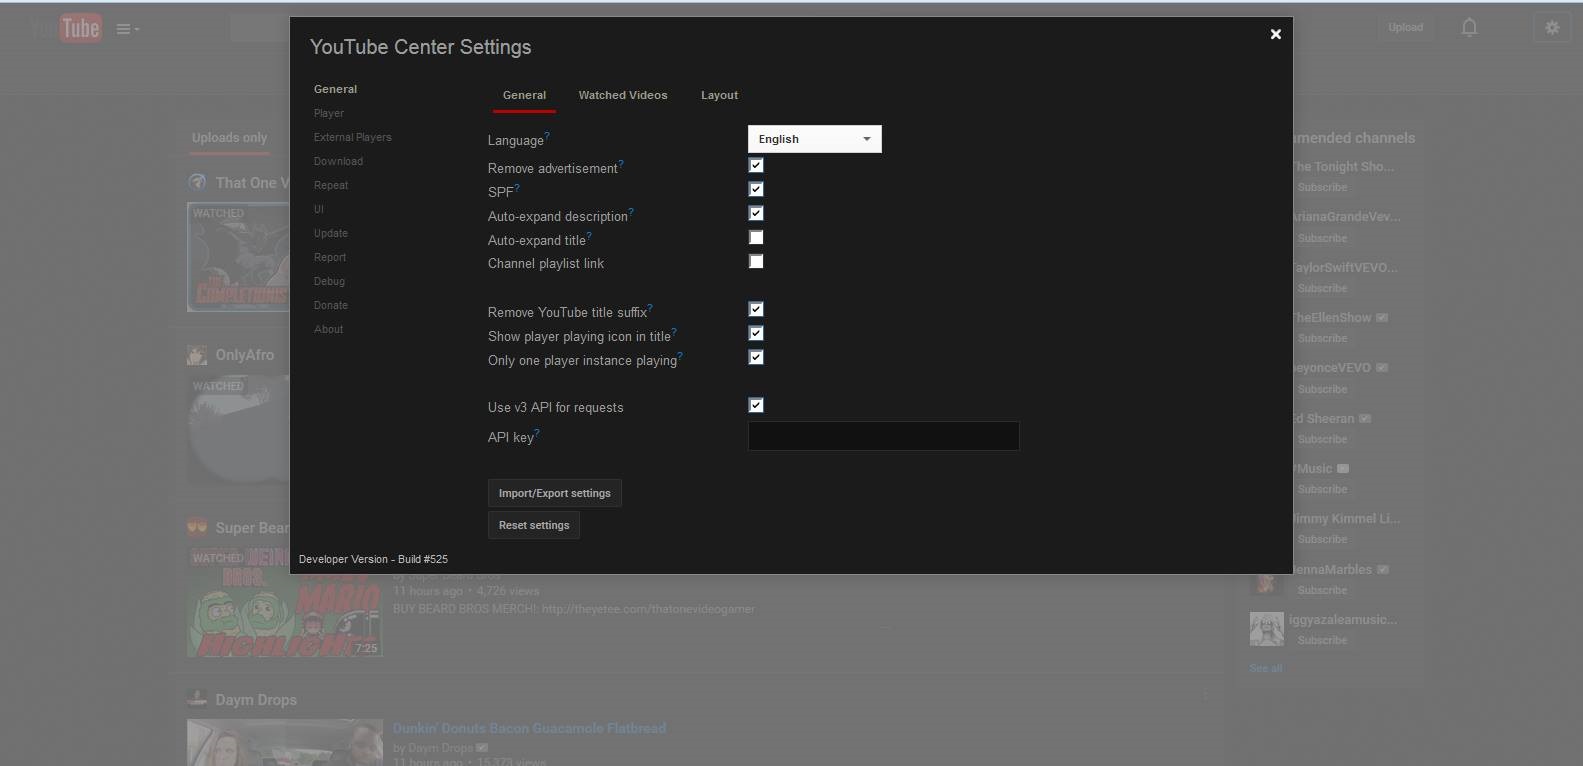Open help tooltip next to Auto-expand title
The width and height of the screenshot is (1583, 766).
pos(589,235)
